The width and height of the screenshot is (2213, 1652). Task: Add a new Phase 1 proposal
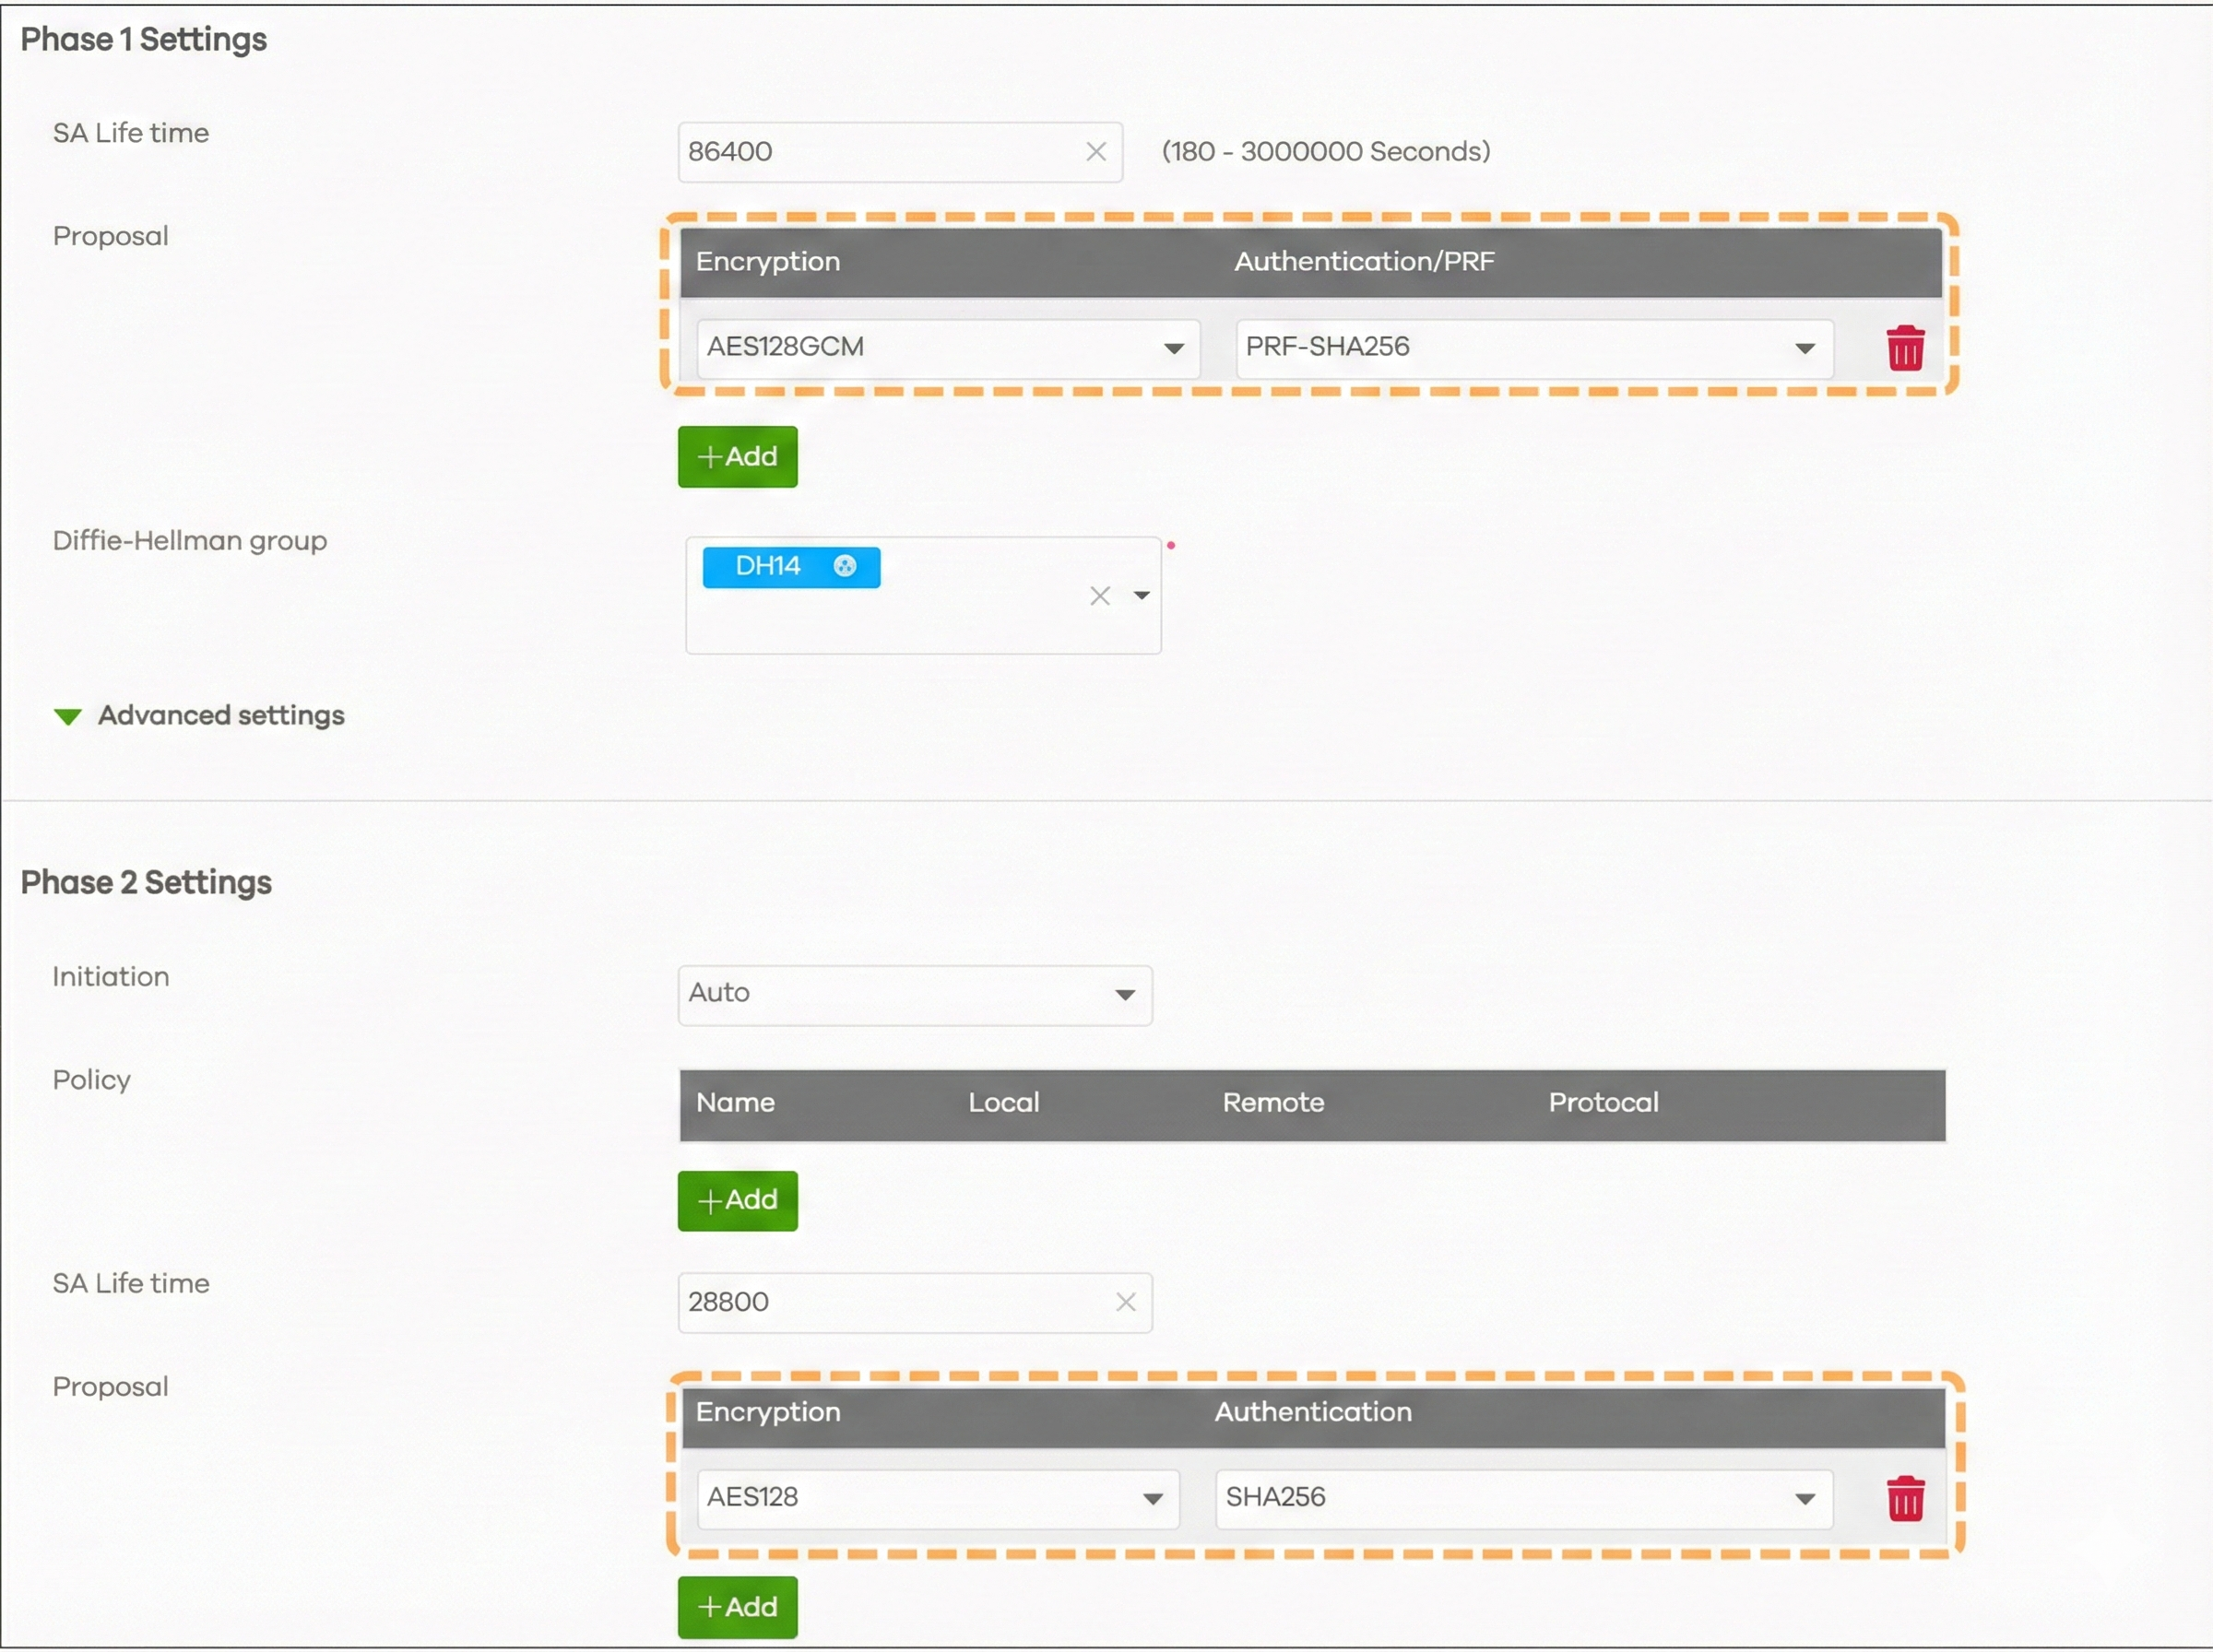tap(737, 457)
